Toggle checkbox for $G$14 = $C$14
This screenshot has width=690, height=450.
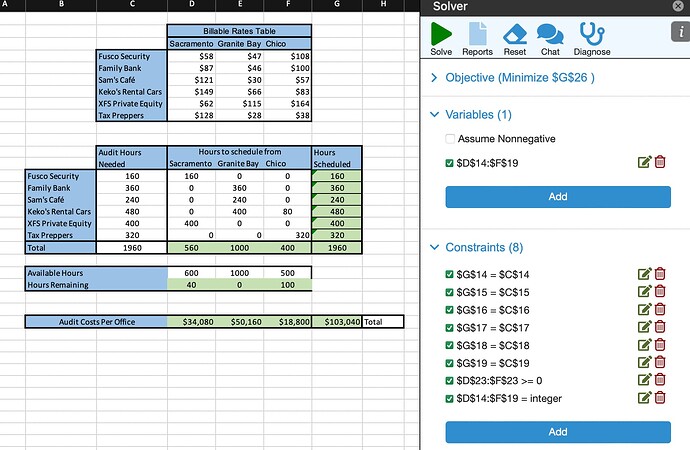[x=449, y=274]
